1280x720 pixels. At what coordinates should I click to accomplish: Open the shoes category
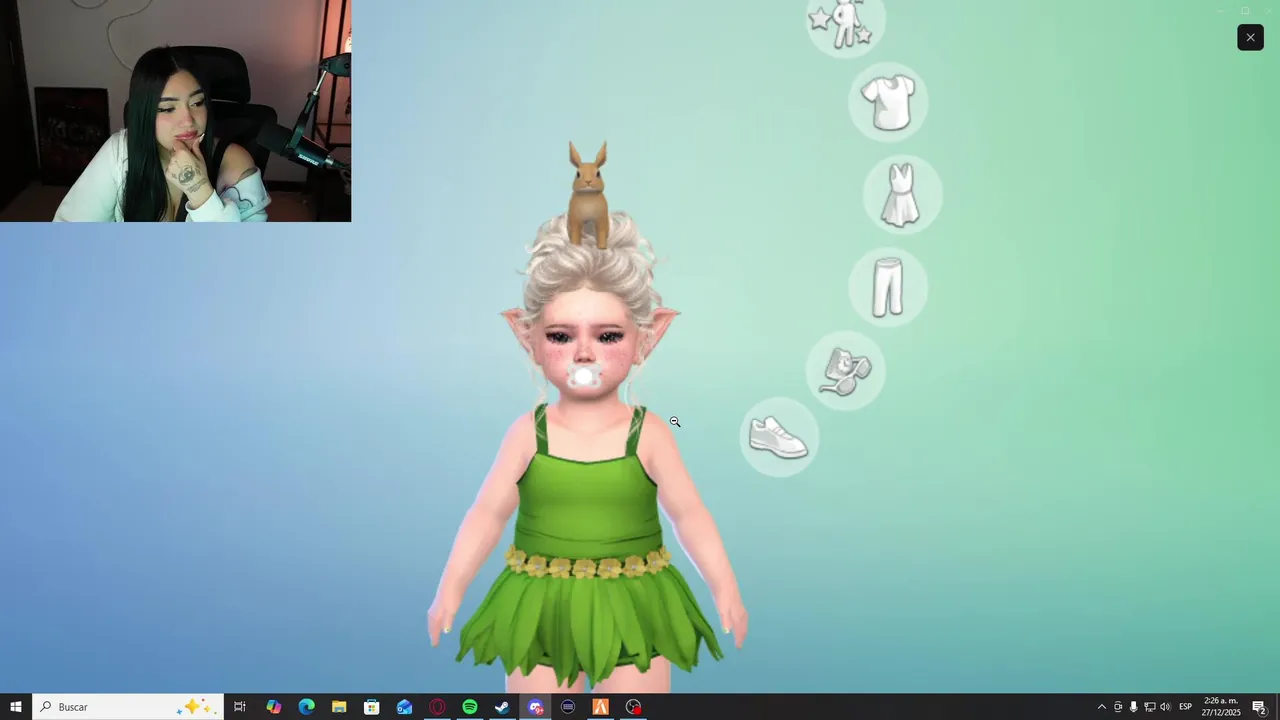779,437
